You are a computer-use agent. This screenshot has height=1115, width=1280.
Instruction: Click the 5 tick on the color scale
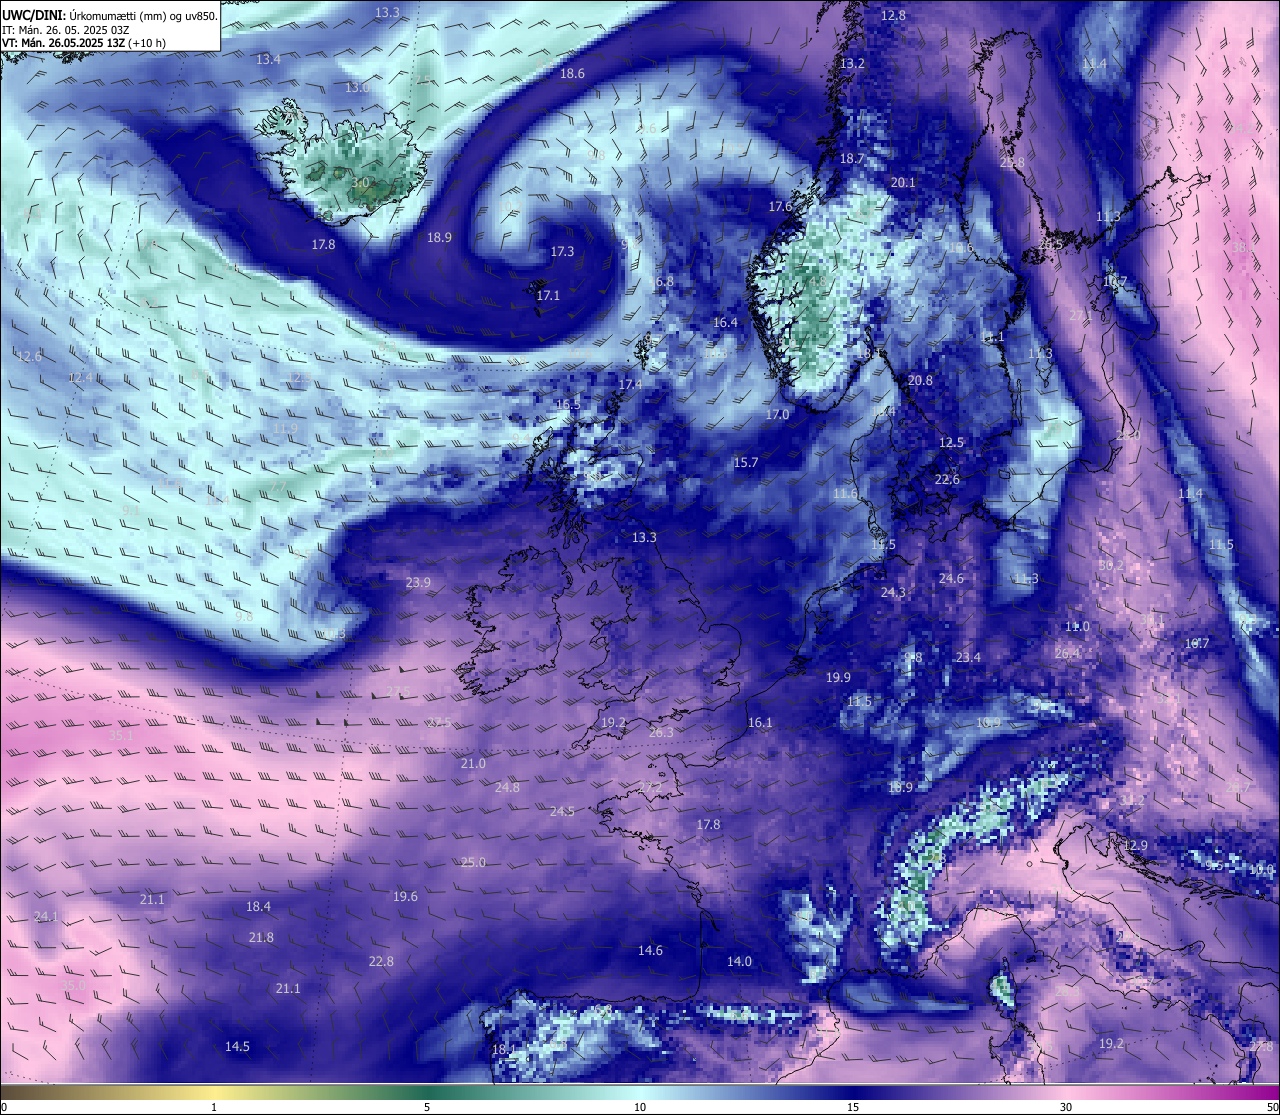point(427,1107)
